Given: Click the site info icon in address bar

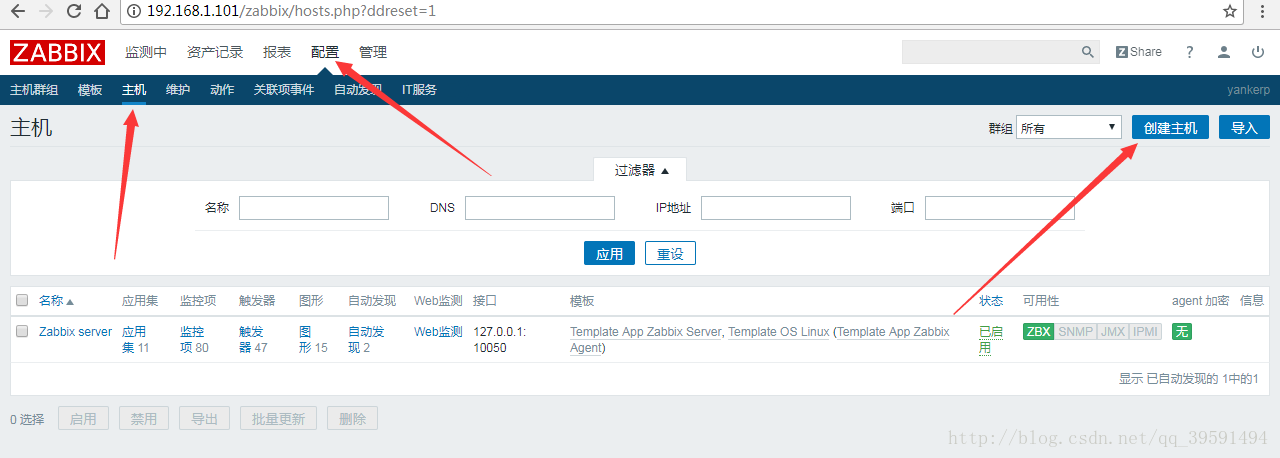Looking at the screenshot, I should [x=133, y=12].
